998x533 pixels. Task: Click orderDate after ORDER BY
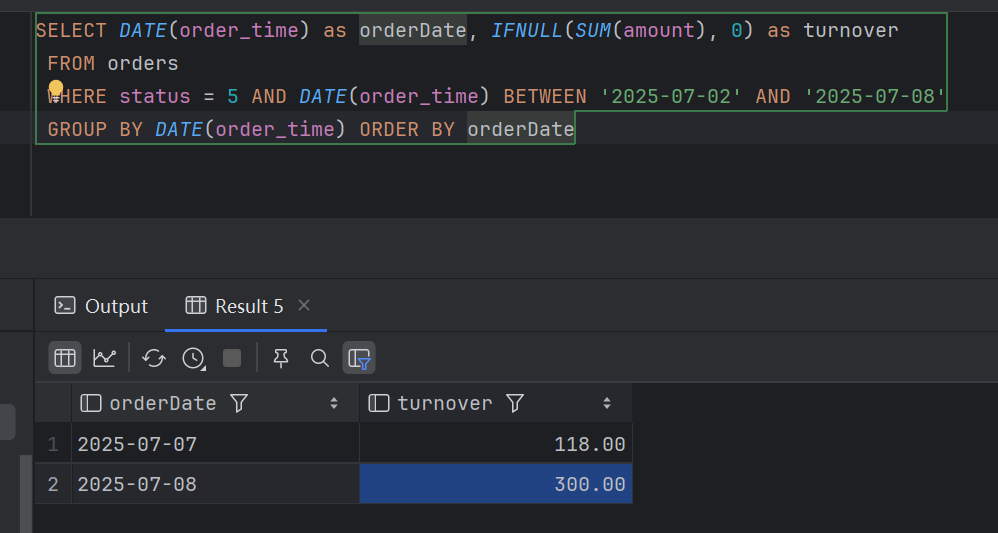[521, 130]
